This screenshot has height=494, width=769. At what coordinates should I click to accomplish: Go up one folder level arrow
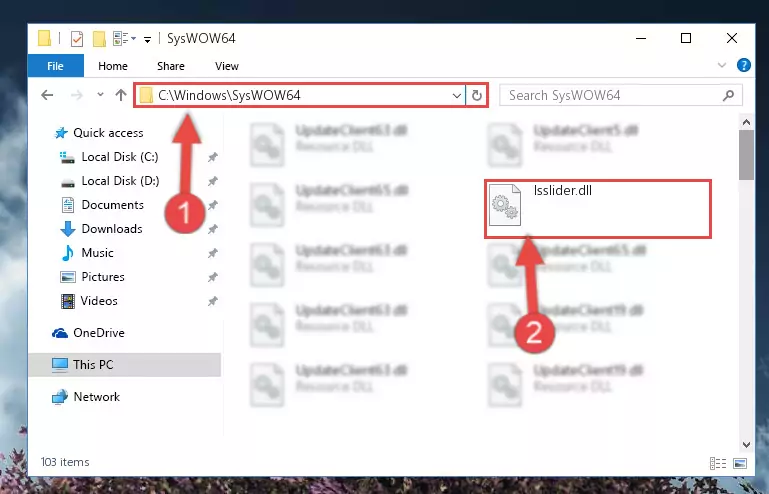point(121,95)
